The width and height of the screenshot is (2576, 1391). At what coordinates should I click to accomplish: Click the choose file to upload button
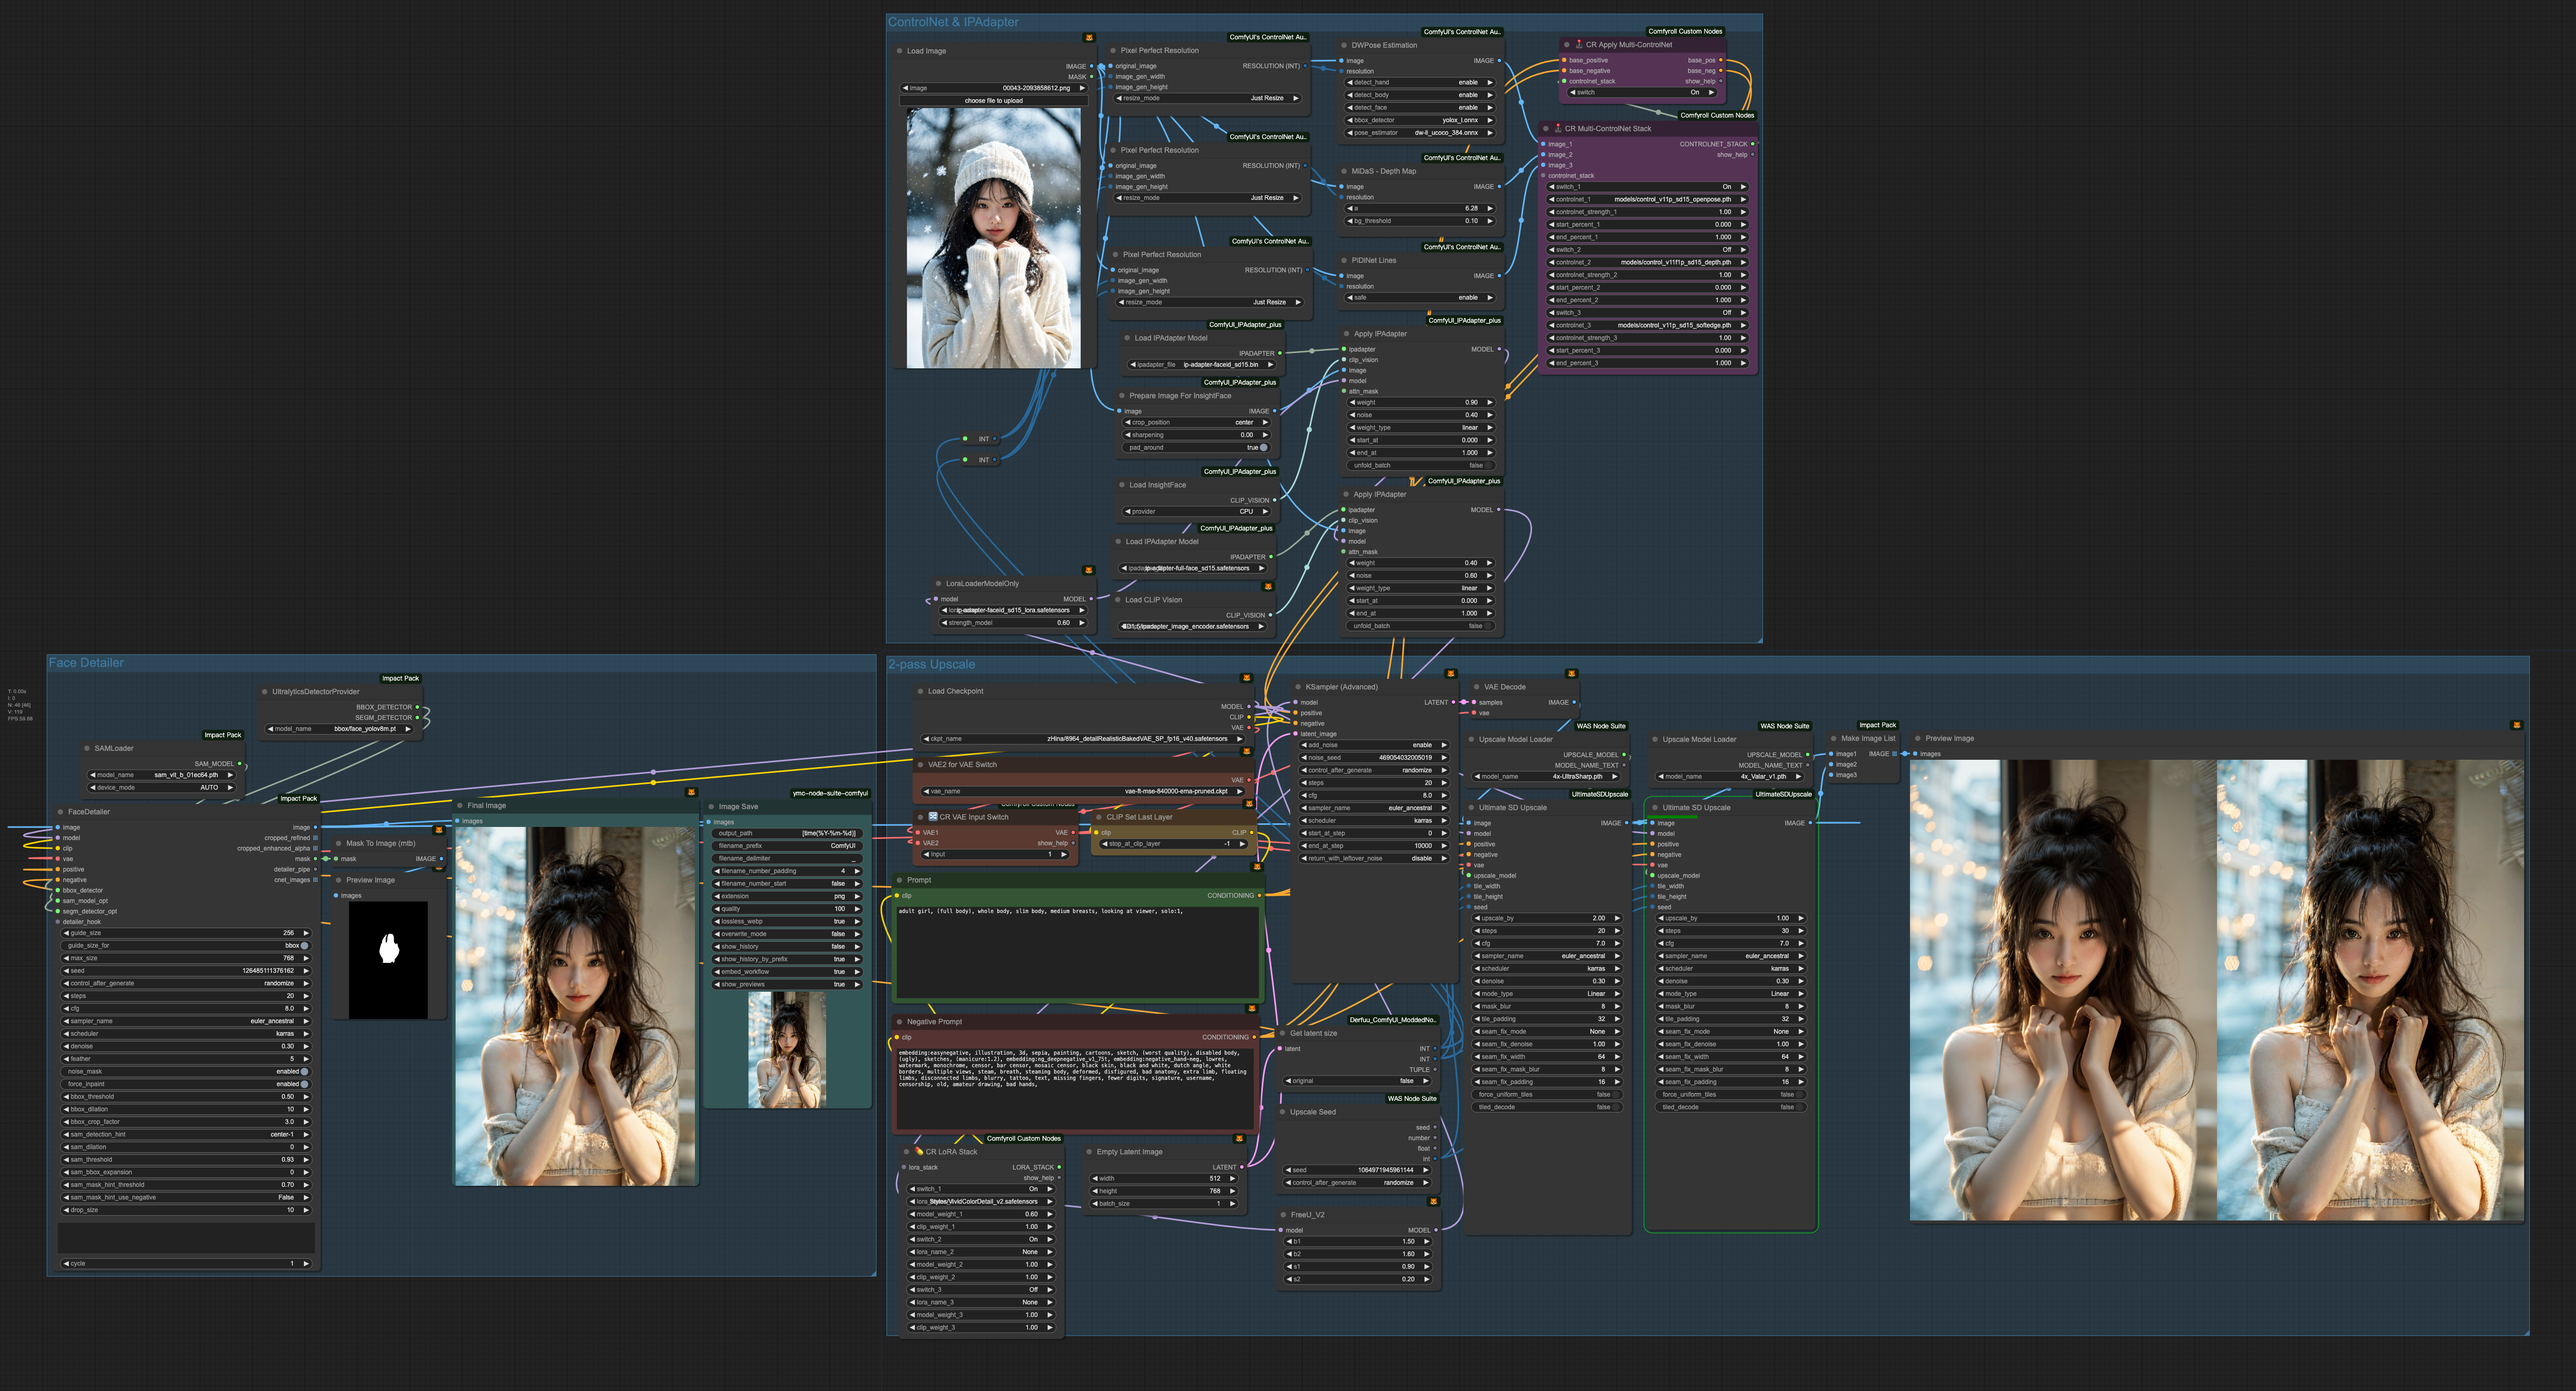(x=993, y=101)
